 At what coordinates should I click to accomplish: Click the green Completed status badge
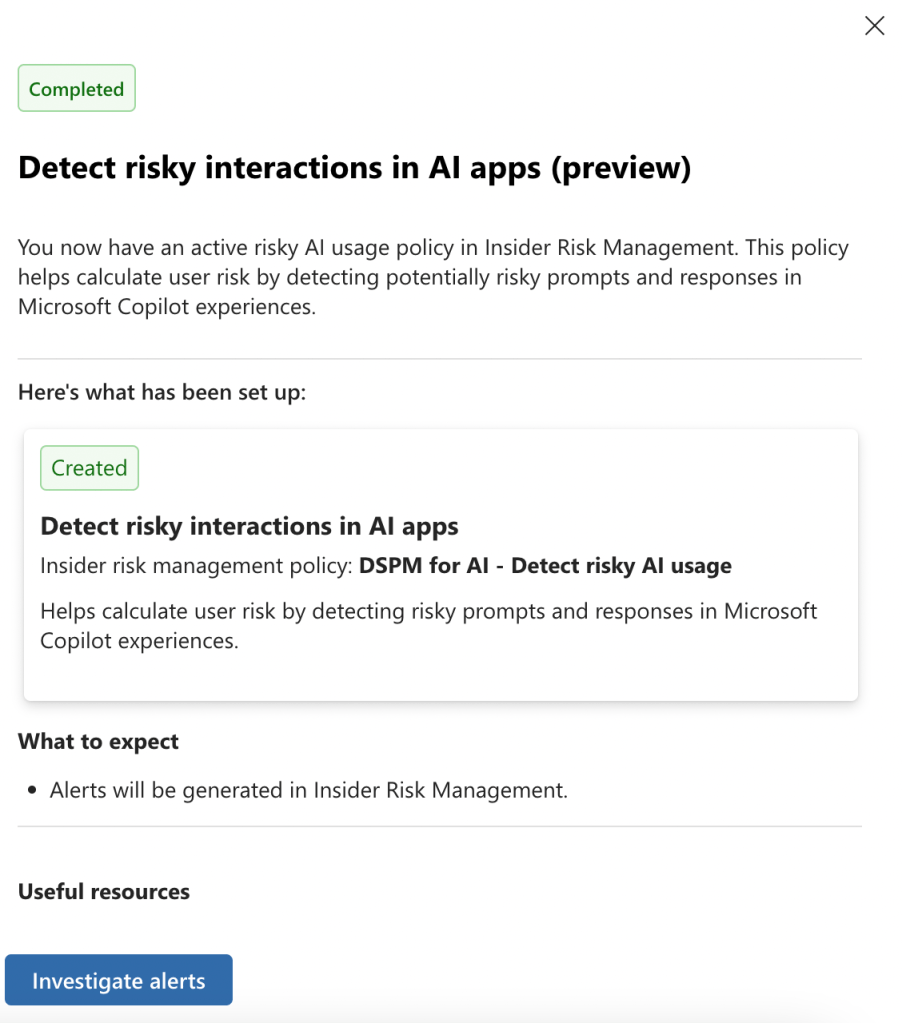click(76, 89)
